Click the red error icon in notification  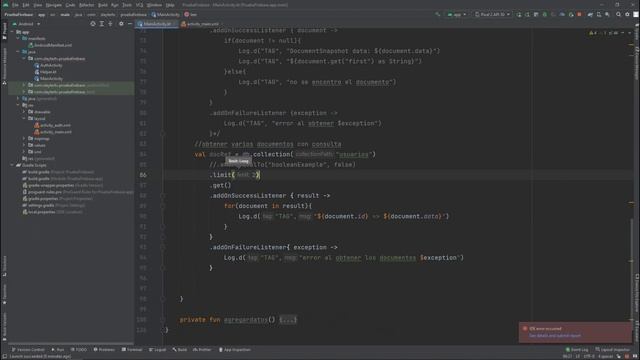(x=525, y=329)
